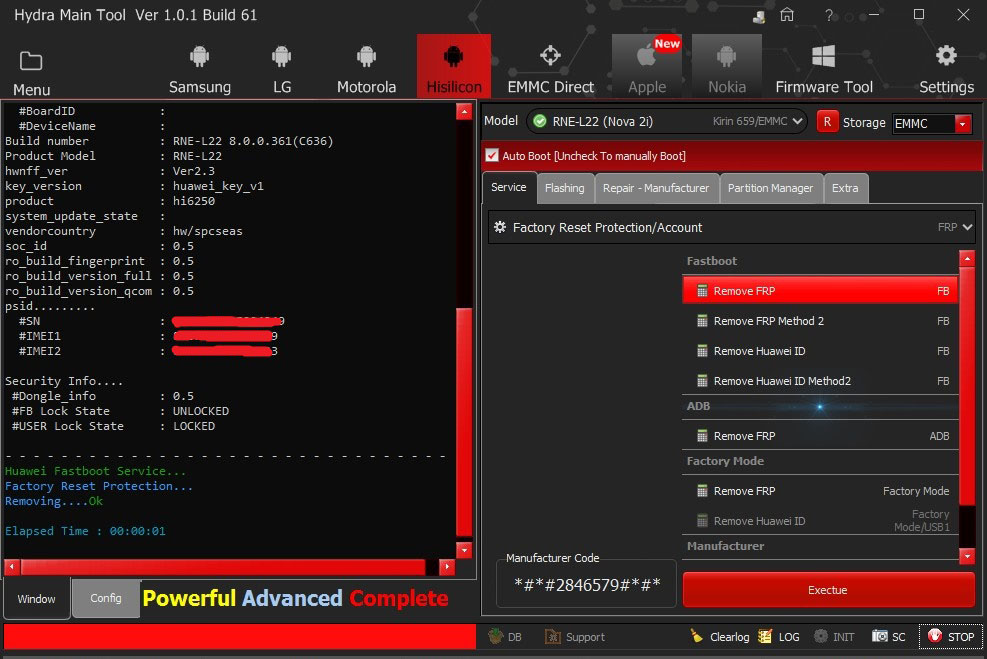Click log scroll down arrow
Image resolution: width=987 pixels, height=659 pixels.
[464, 550]
